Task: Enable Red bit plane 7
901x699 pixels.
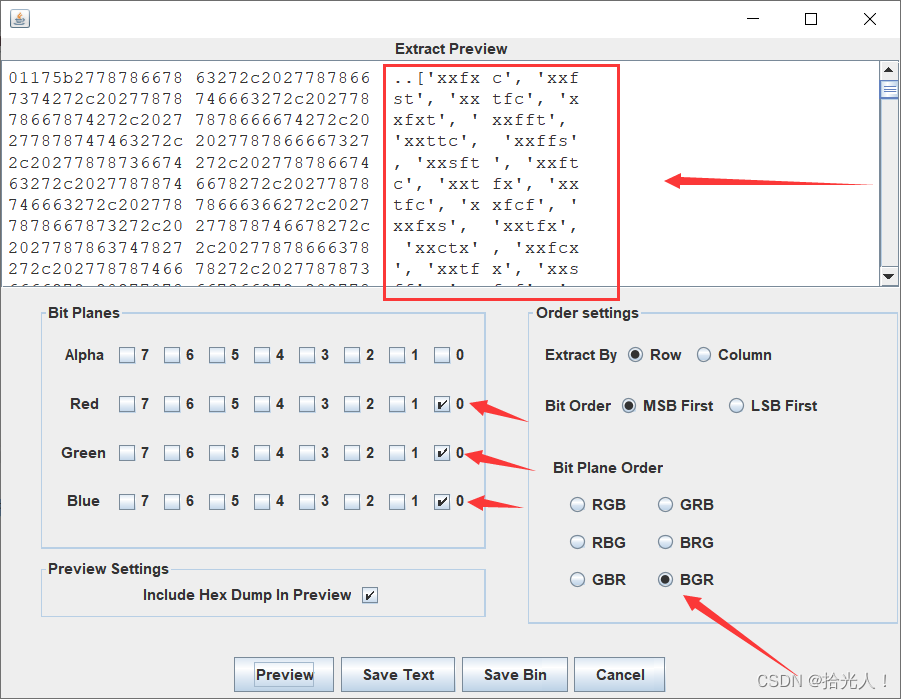Action: click(x=127, y=404)
